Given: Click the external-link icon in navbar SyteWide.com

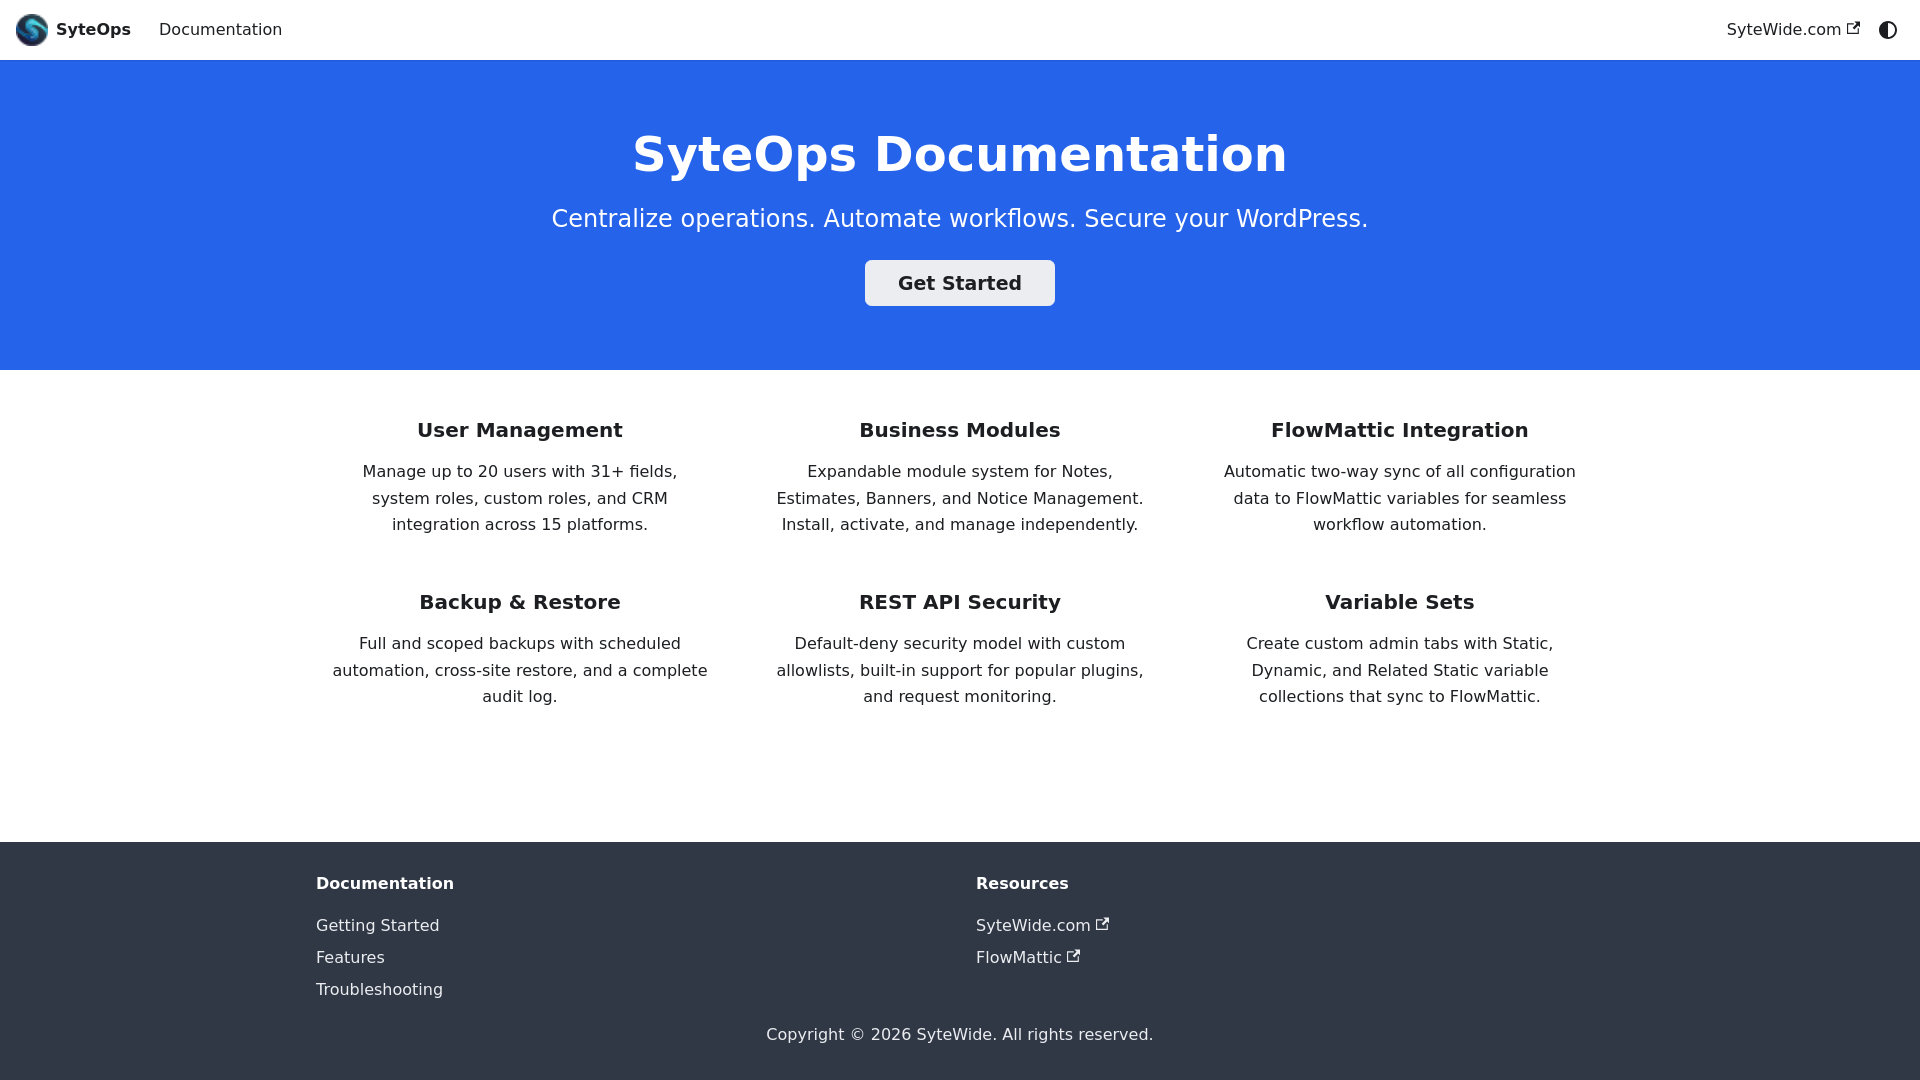Looking at the screenshot, I should (x=1853, y=28).
